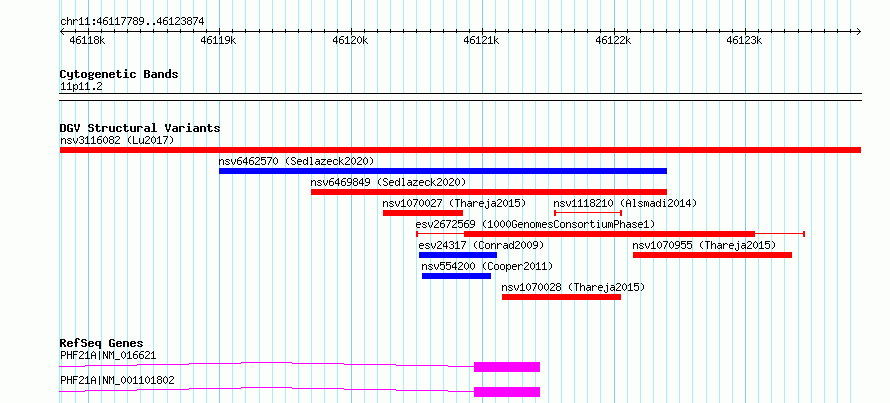890x403 pixels.
Task: Click the nsv554200 (Cooper2011) blue bar
Action: pyautogui.click(x=456, y=276)
